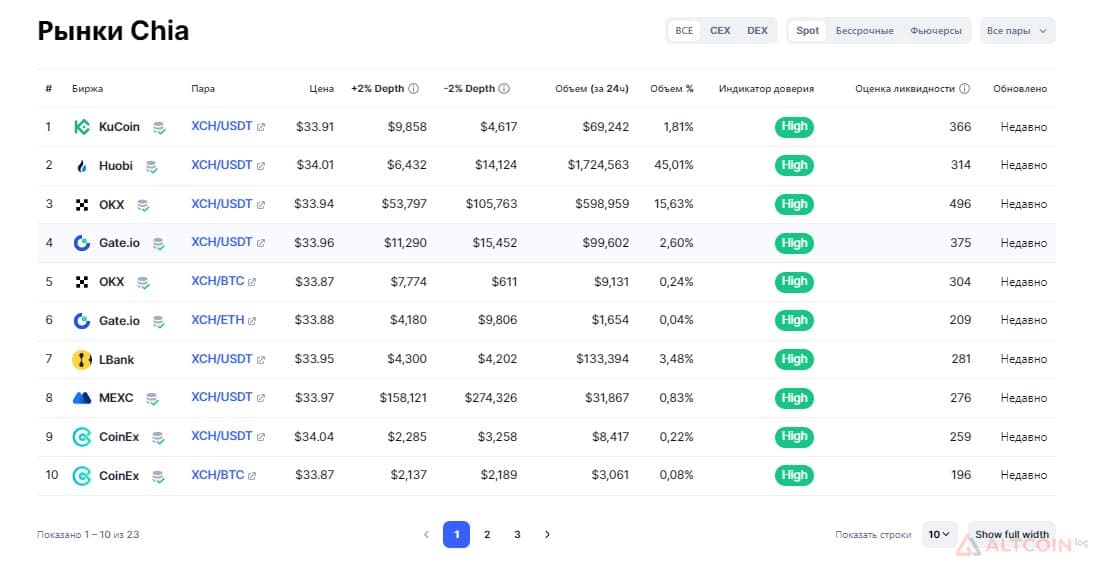Go to the next page arrow
Screen dimensions: 1102x568
coord(547,534)
